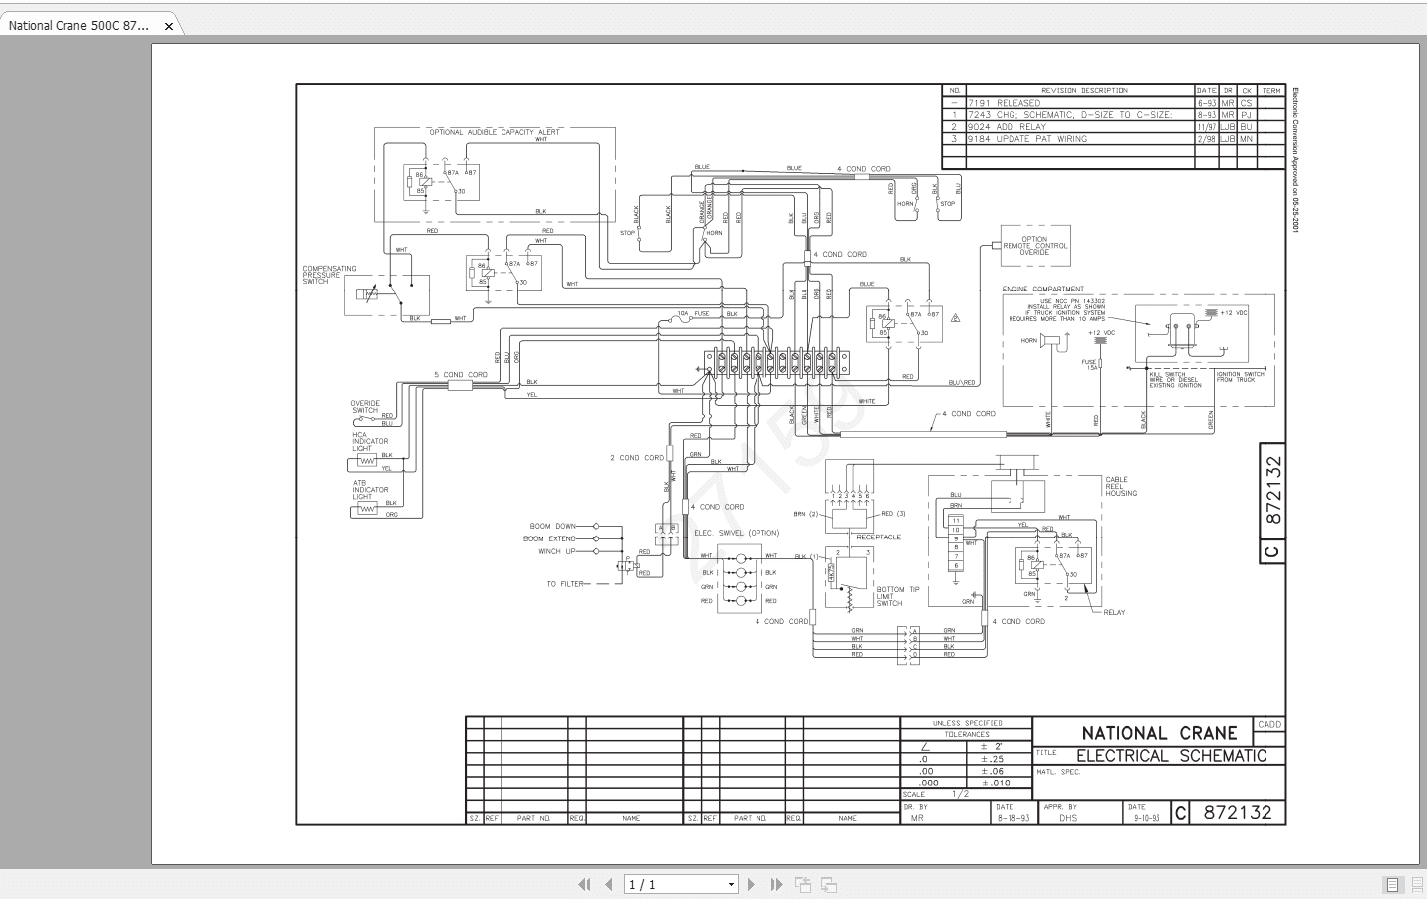This screenshot has width=1427, height=899.
Task: Rotate the page counterclockwise
Action: click(x=802, y=884)
